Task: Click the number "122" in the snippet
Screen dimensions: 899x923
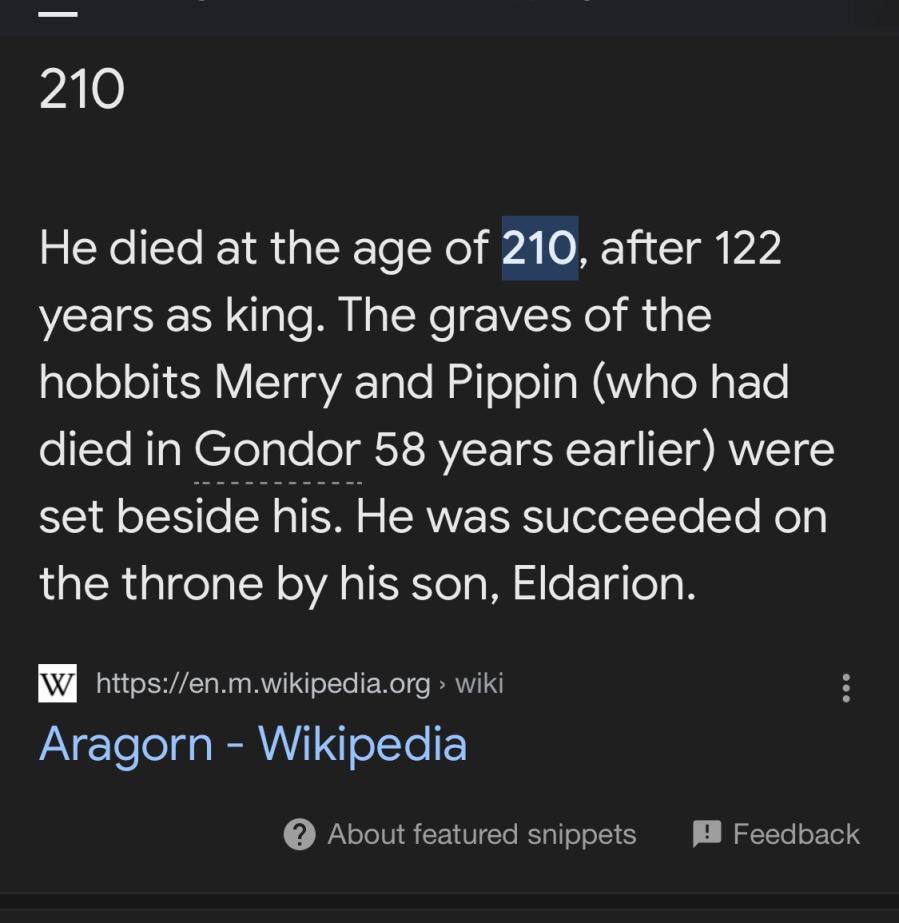Action: (747, 248)
